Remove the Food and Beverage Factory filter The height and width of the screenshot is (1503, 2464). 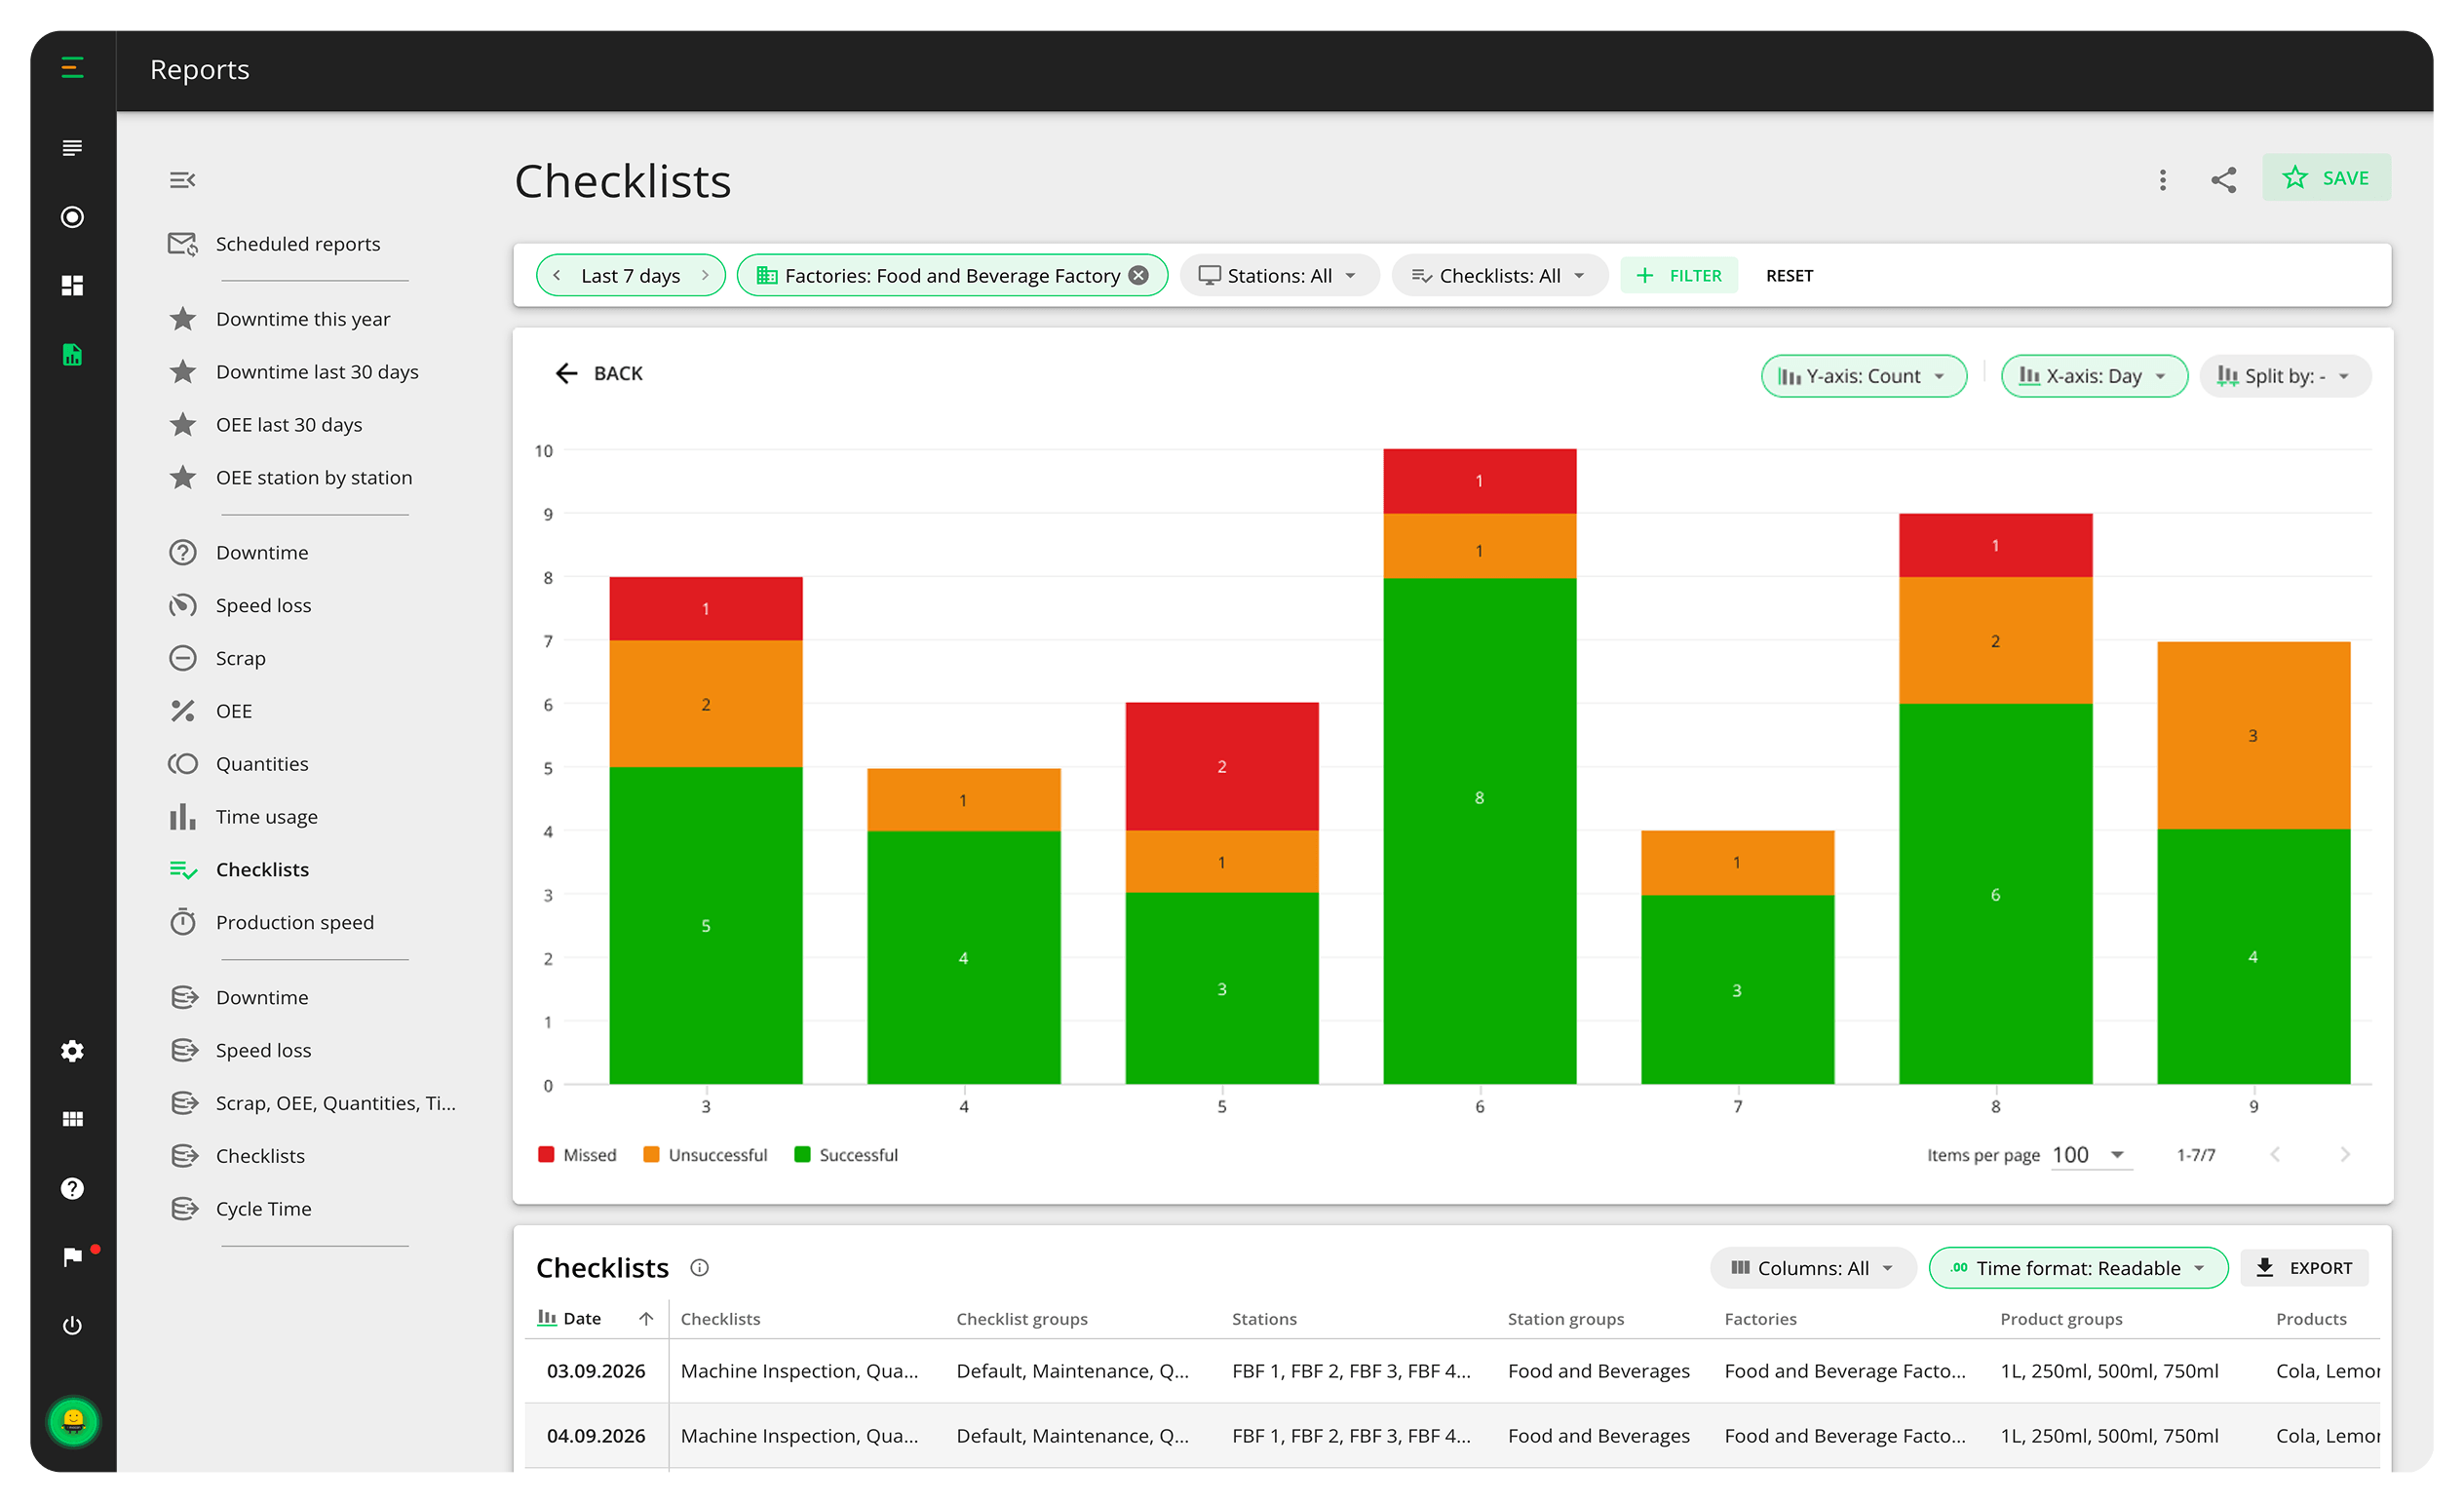coord(1138,275)
